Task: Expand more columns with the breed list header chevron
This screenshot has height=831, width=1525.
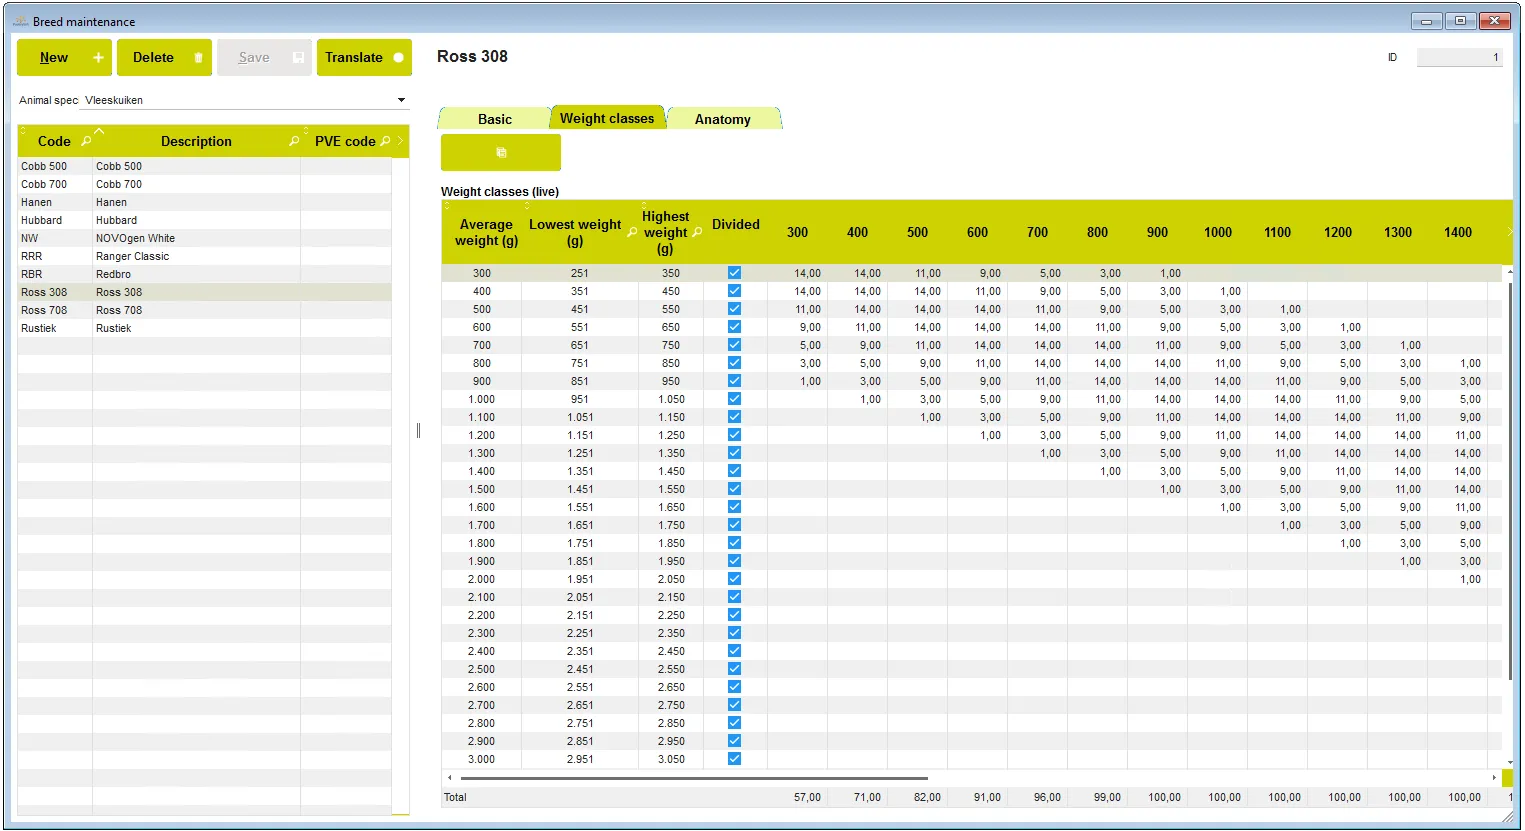Action: pyautogui.click(x=401, y=141)
